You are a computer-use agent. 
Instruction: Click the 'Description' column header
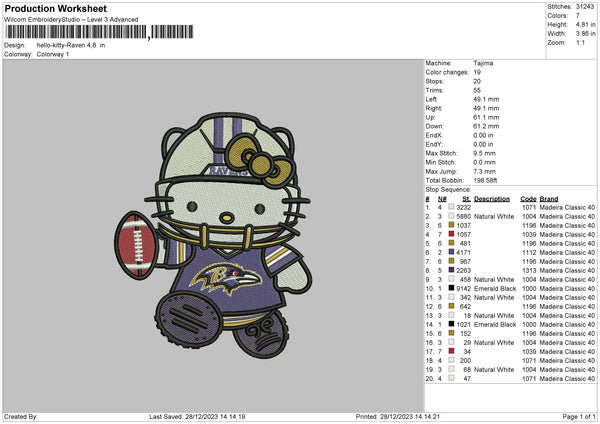[x=492, y=199]
